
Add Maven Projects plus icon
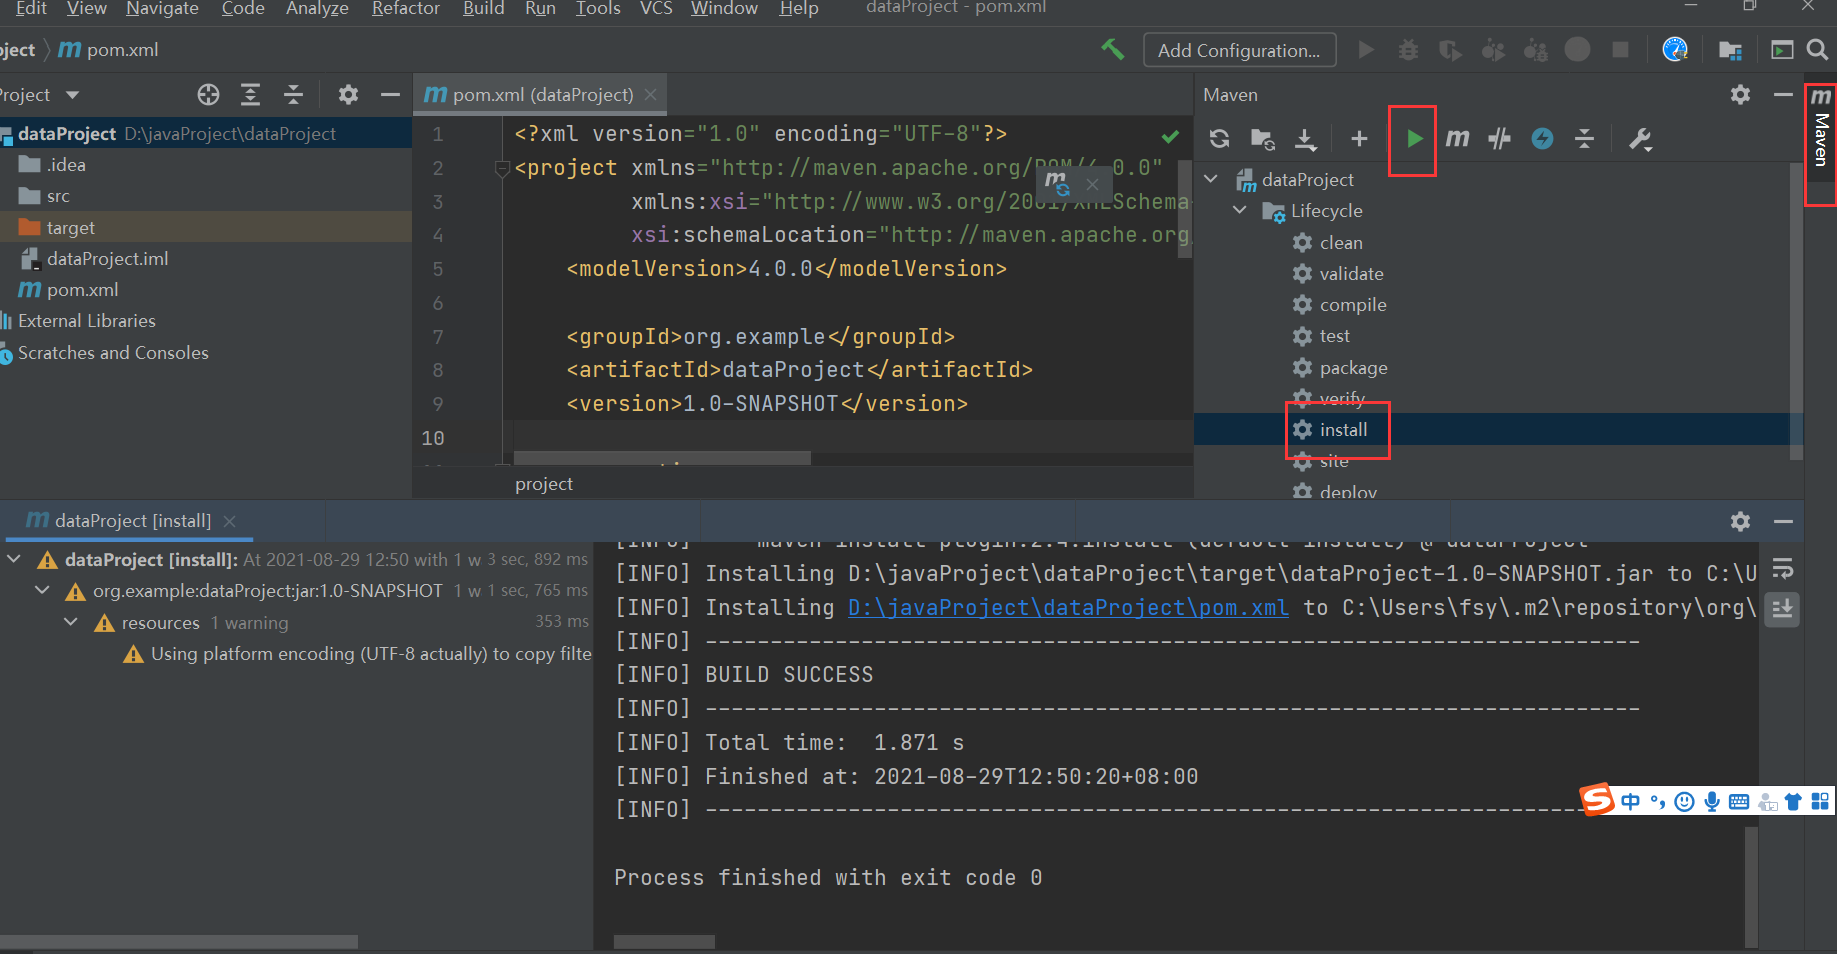(x=1358, y=139)
